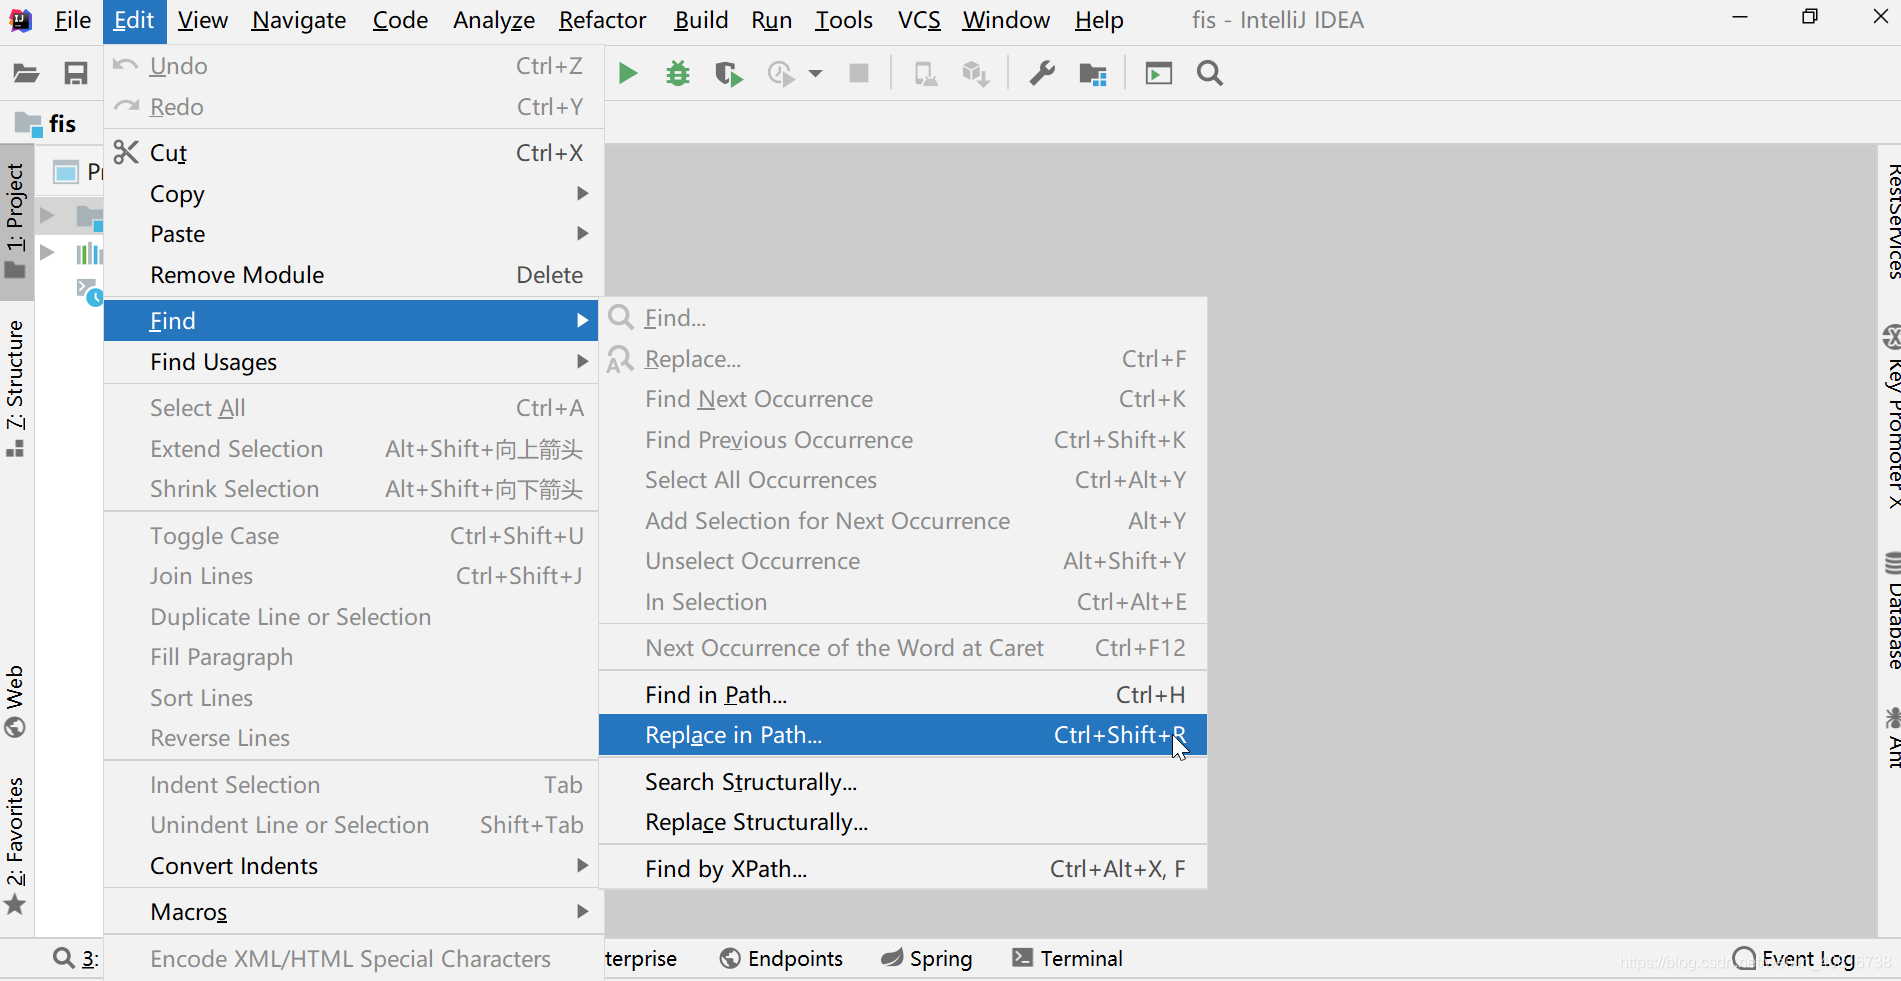Click the magnifier icon beside Find...
The image size is (1901, 981).
click(x=621, y=317)
